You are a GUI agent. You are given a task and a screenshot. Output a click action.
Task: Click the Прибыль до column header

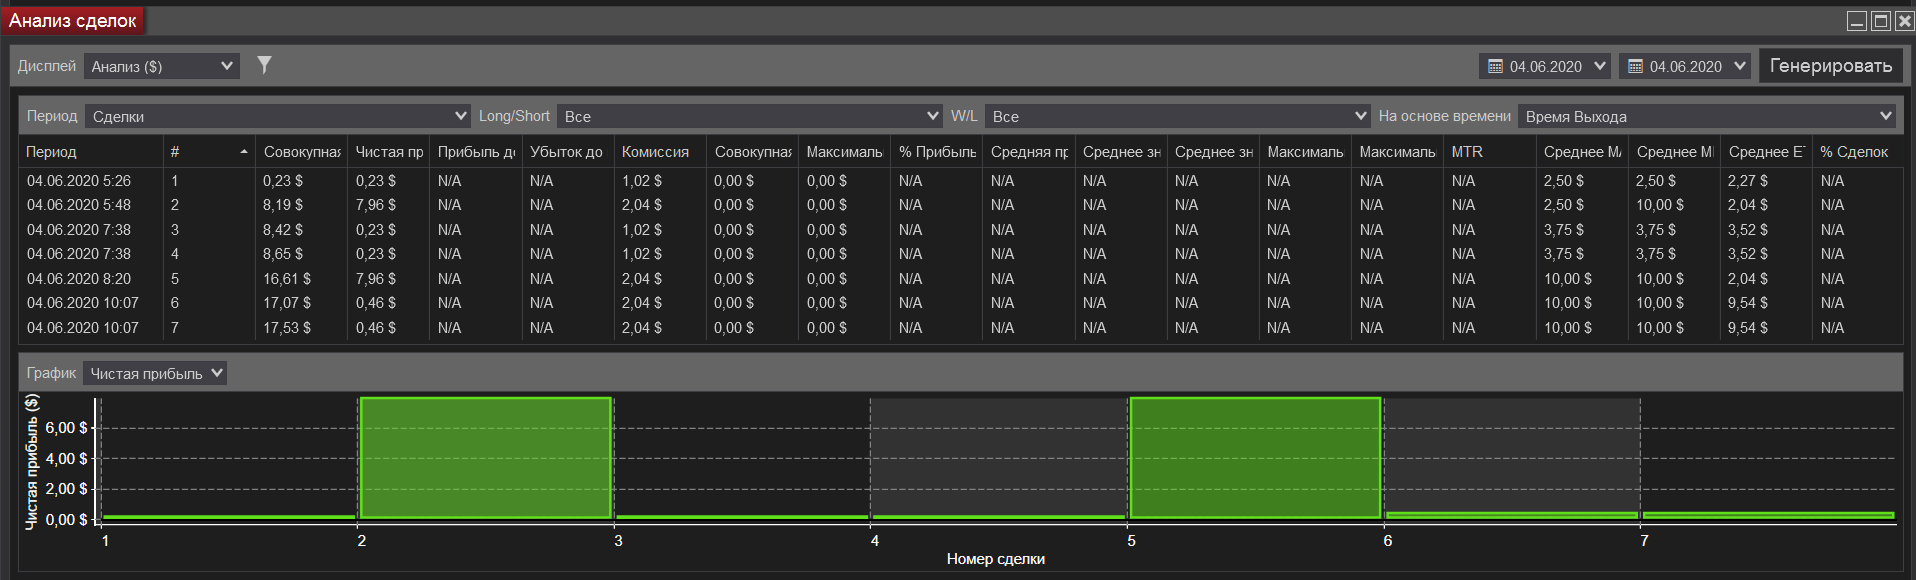(476, 152)
